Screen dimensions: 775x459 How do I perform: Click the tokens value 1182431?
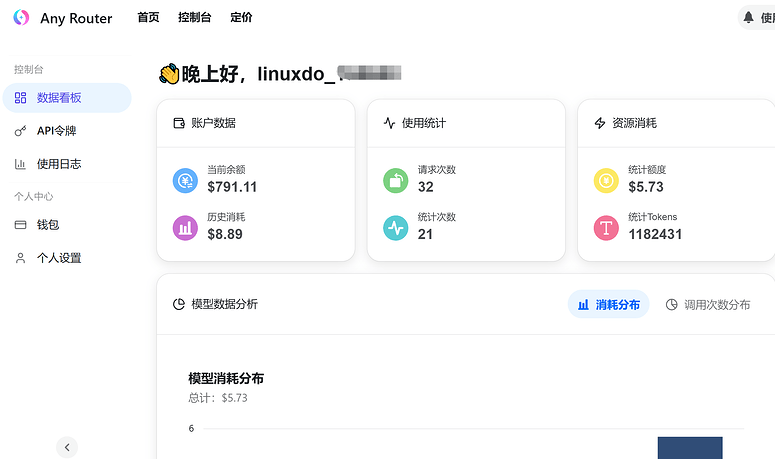655,235
